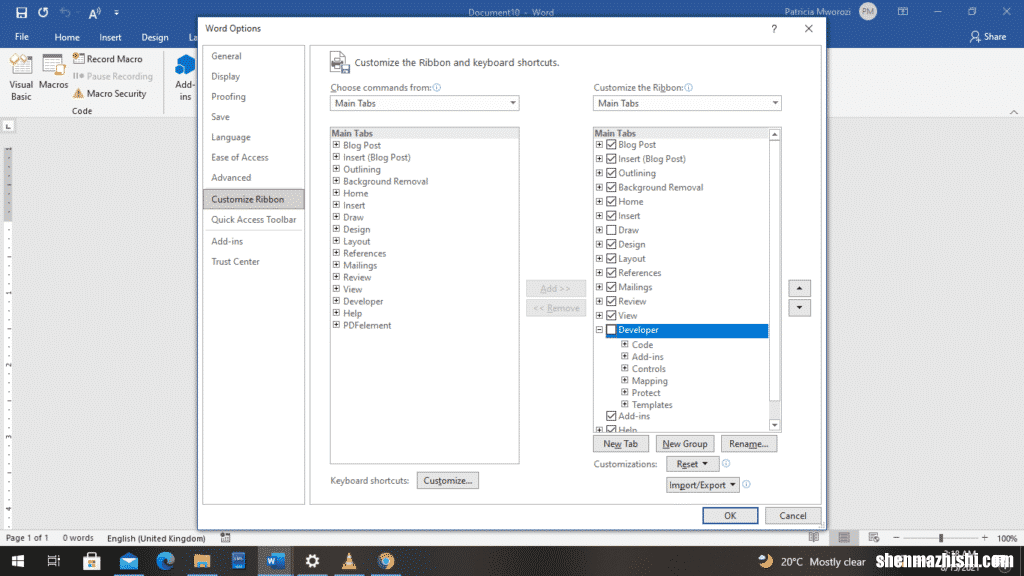This screenshot has height=576, width=1024.
Task: Click the Save icon in Quick Access Toolbar
Action: tap(21, 12)
